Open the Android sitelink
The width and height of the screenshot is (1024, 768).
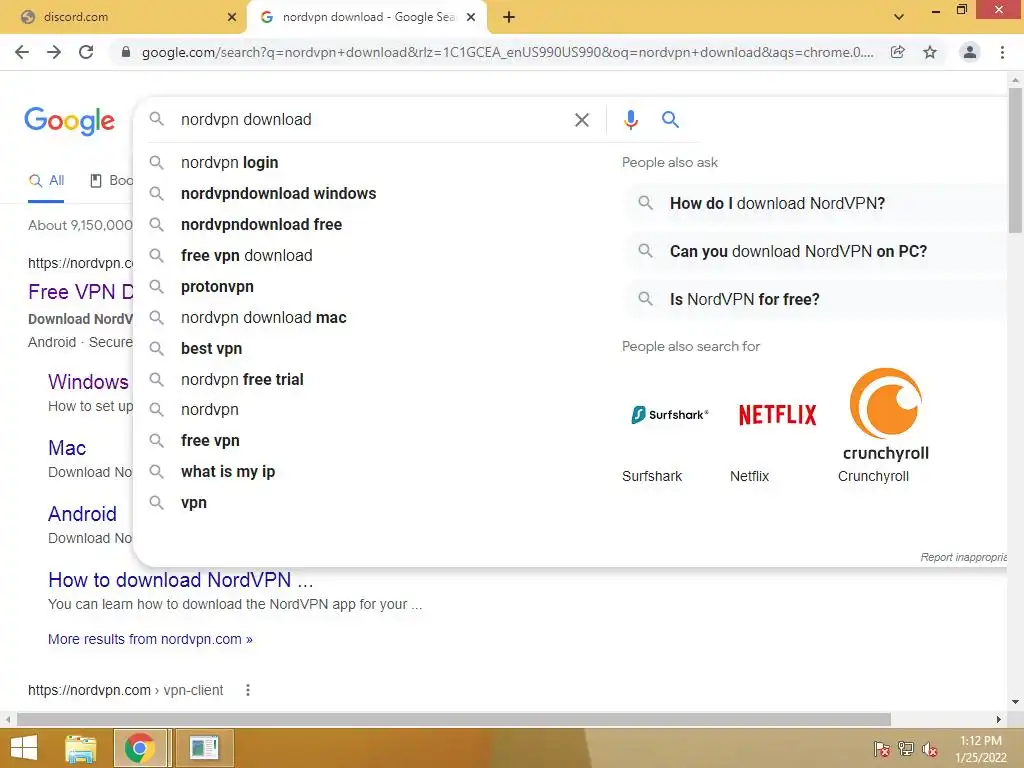tap(82, 514)
